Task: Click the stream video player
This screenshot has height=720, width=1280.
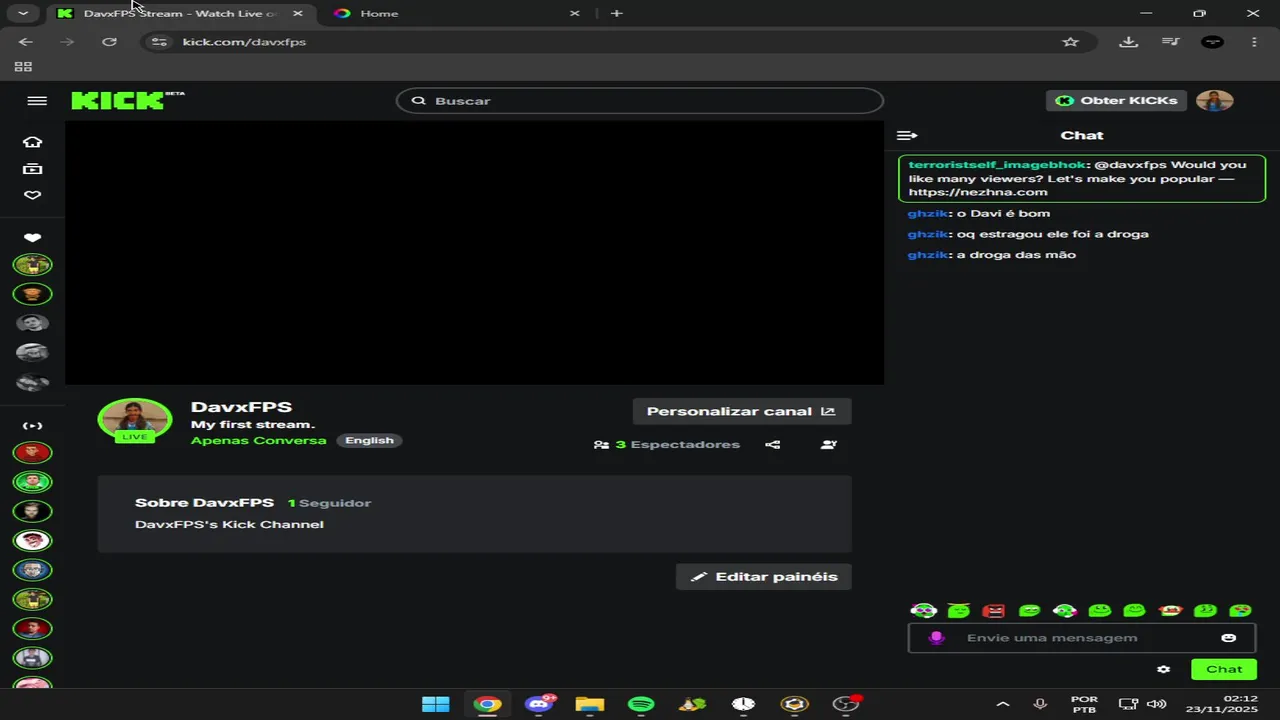Action: click(x=474, y=252)
